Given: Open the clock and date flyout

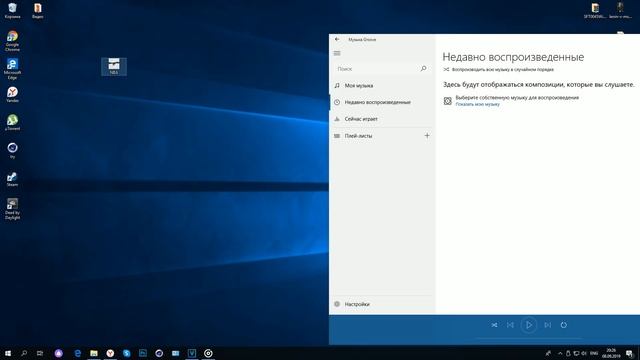Looking at the screenshot, I should 611,353.
